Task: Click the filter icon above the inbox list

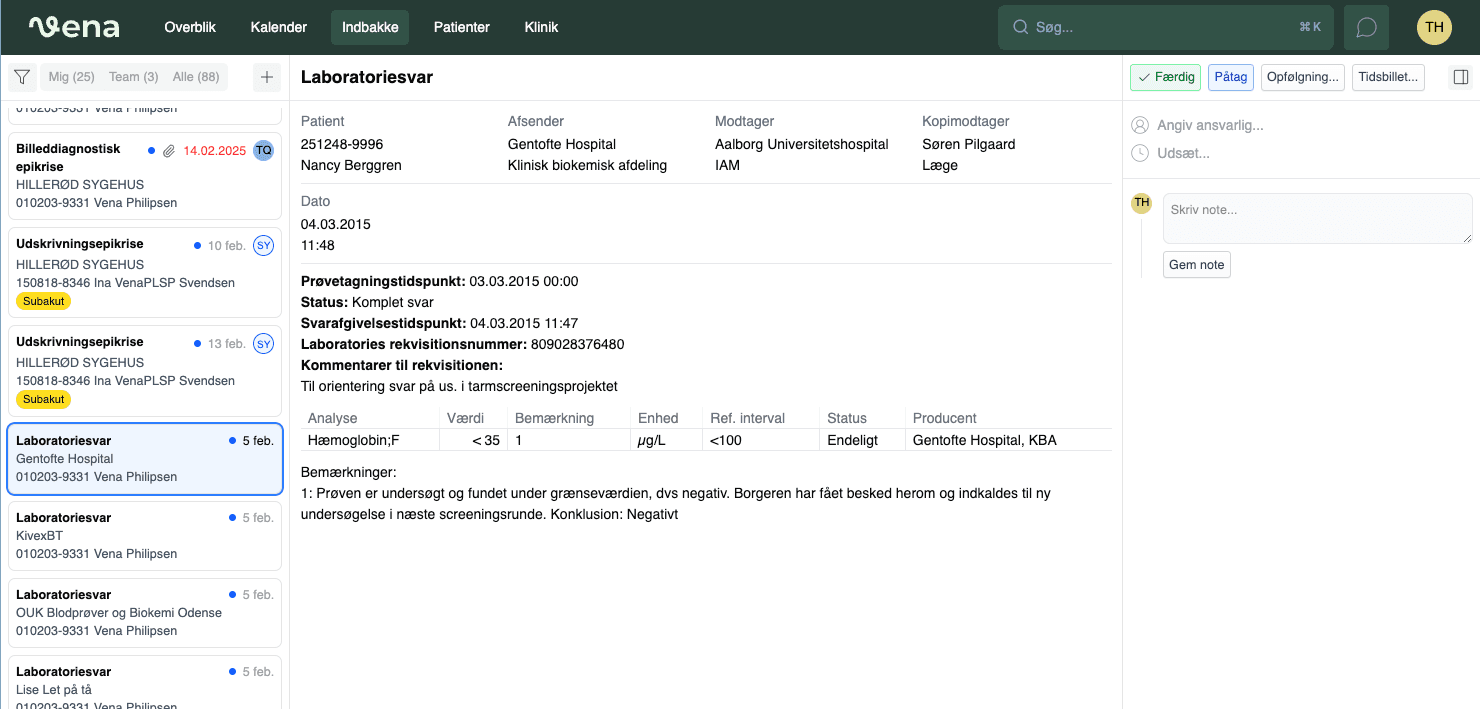Action: (x=21, y=76)
